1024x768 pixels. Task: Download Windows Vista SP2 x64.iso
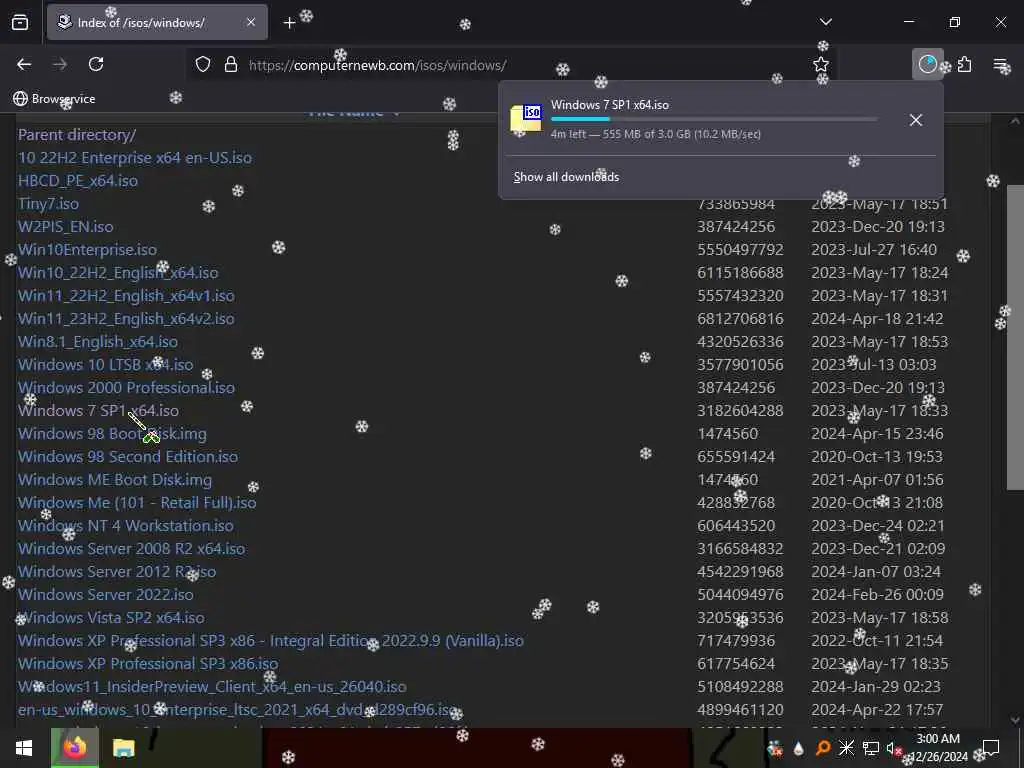tap(111, 617)
